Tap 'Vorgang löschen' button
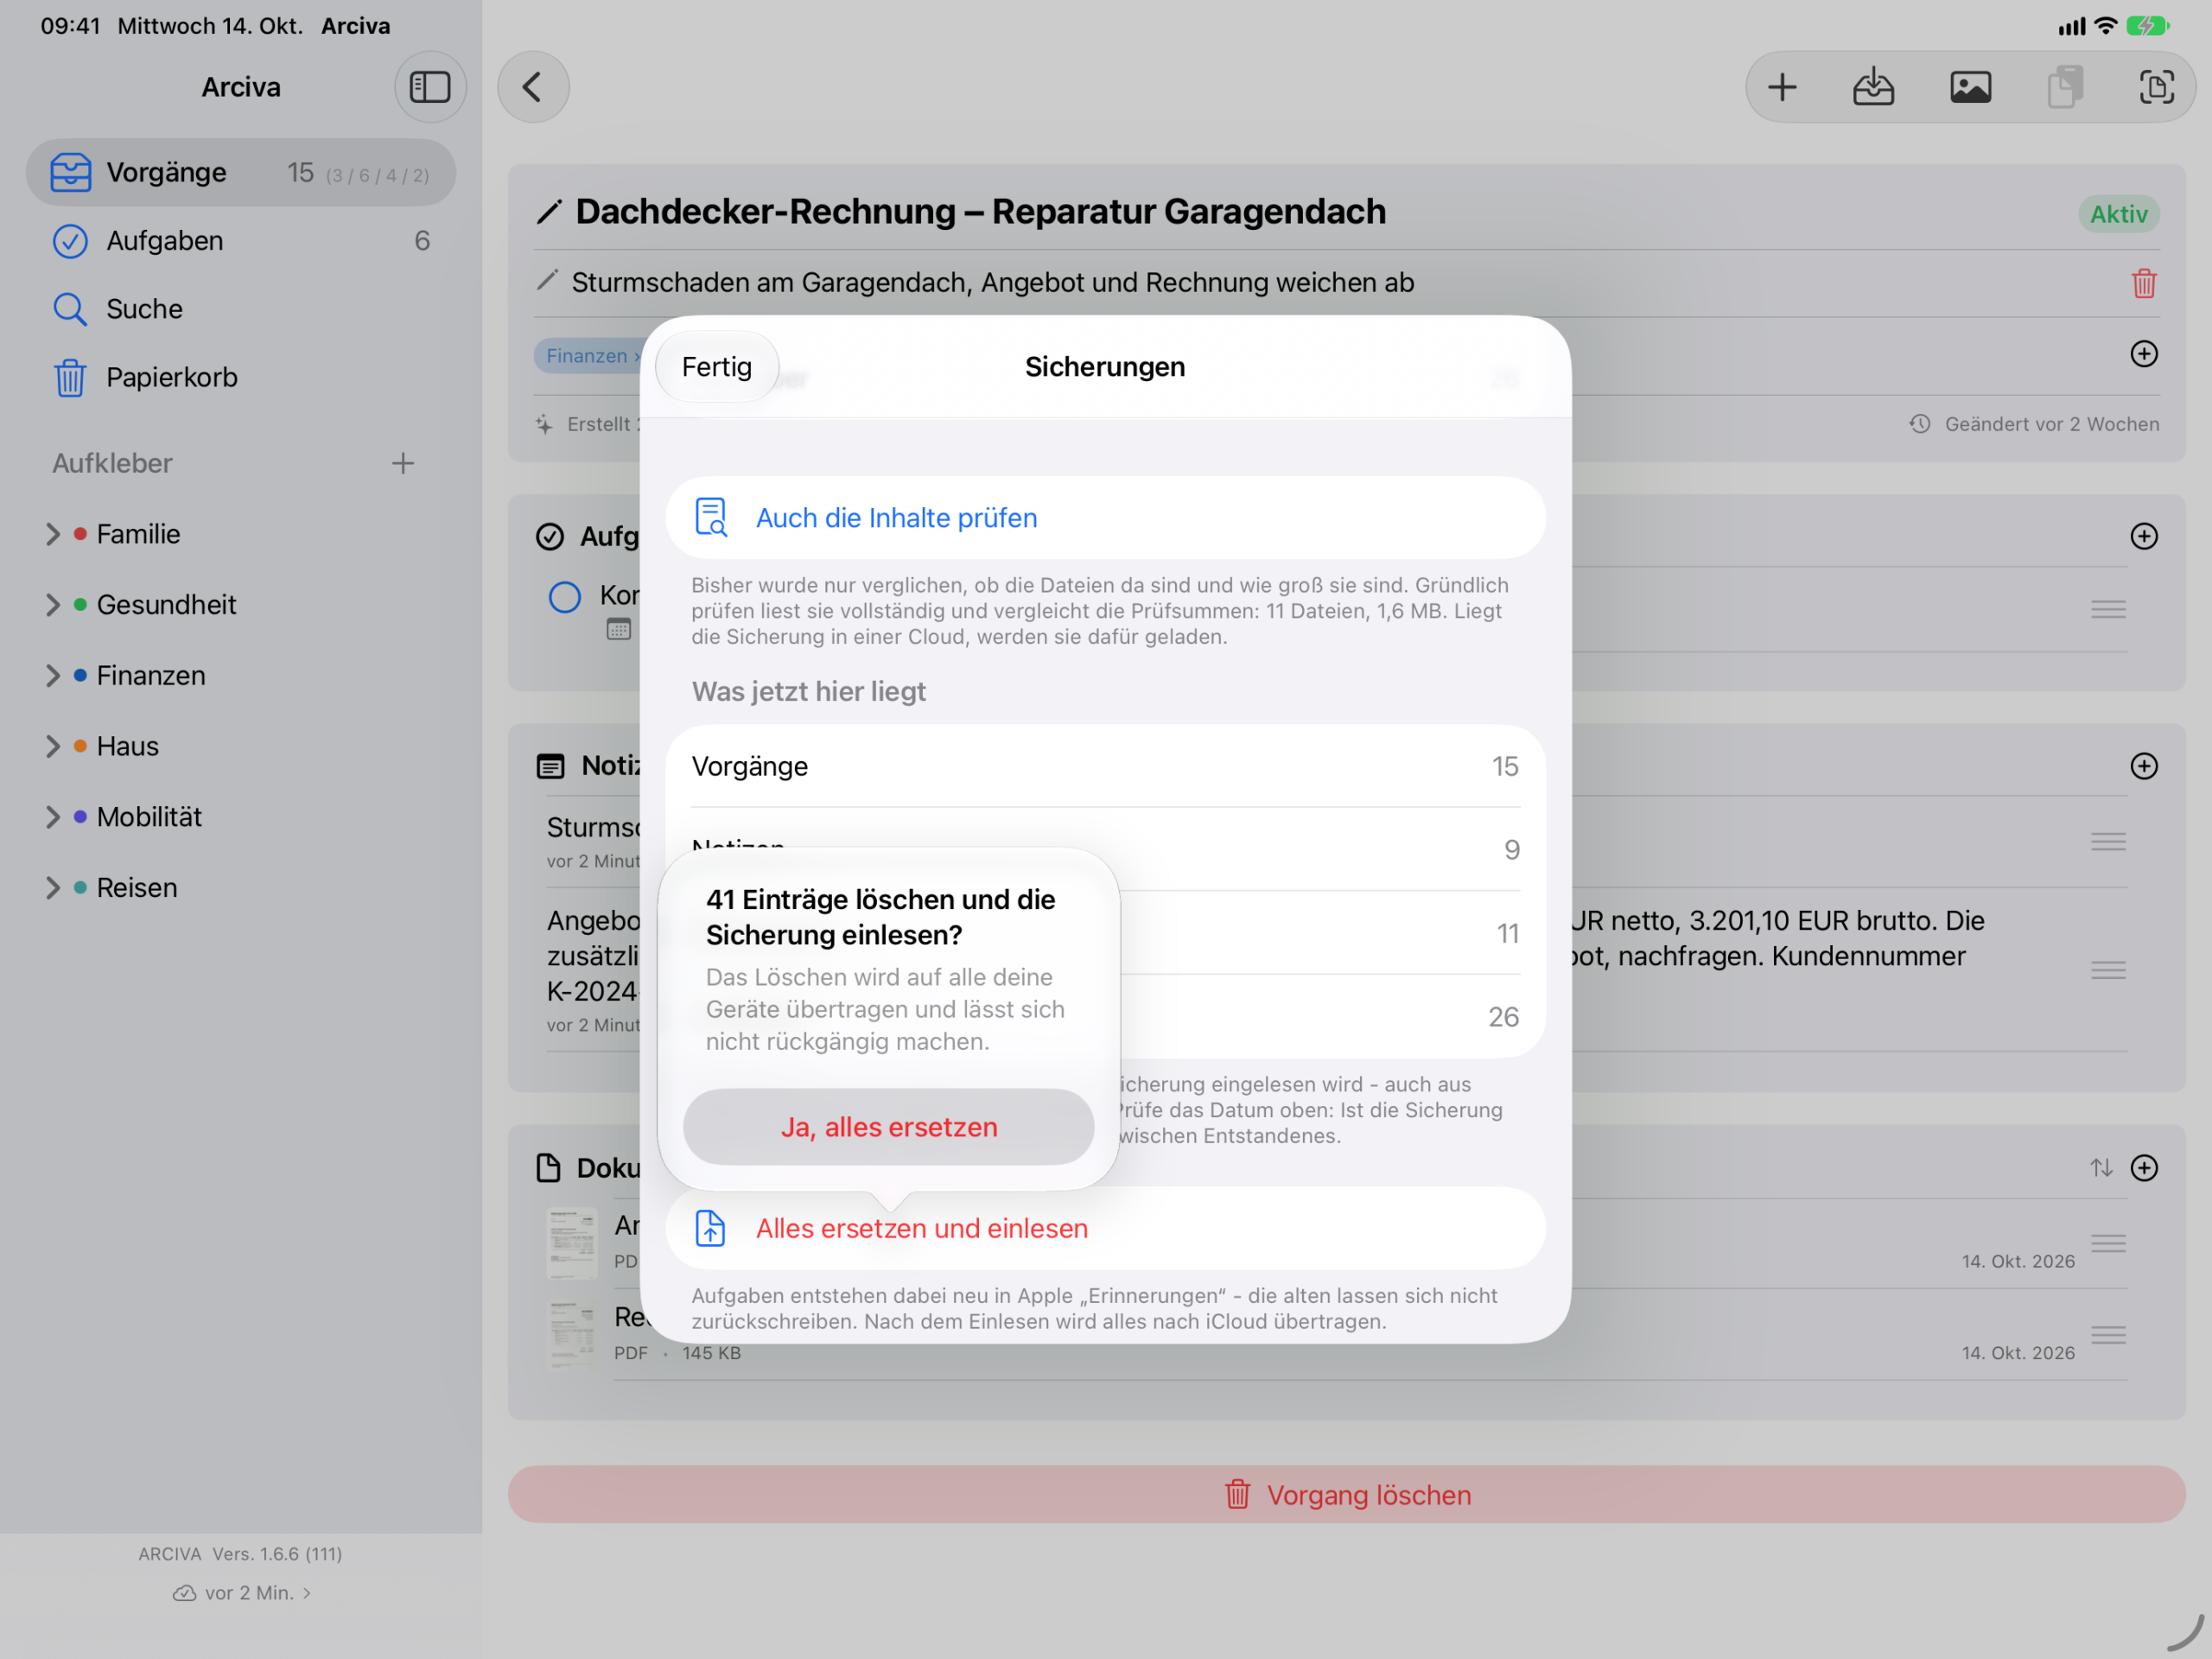The height and width of the screenshot is (1659, 2212). [1346, 1495]
